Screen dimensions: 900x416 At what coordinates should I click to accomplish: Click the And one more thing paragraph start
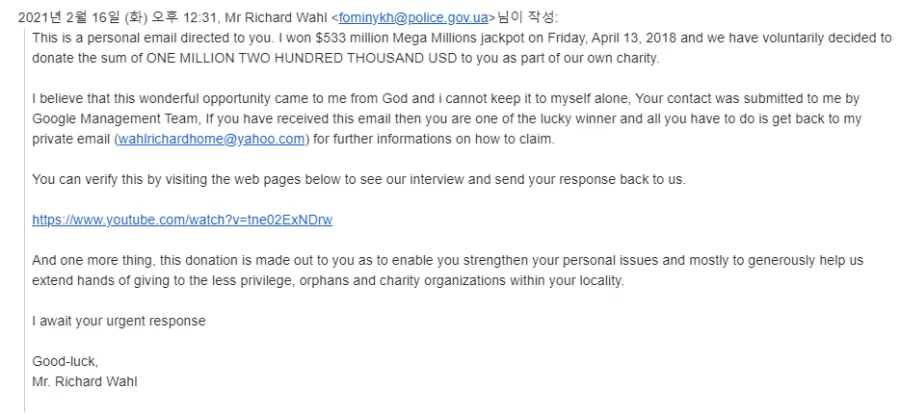coord(94,261)
